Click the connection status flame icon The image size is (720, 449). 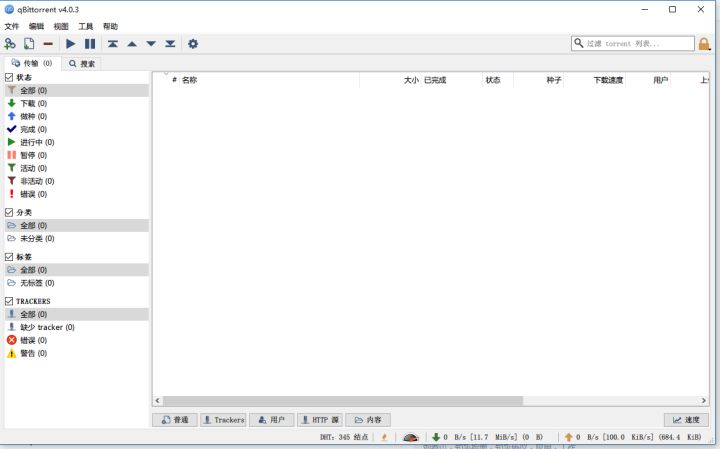click(x=384, y=437)
